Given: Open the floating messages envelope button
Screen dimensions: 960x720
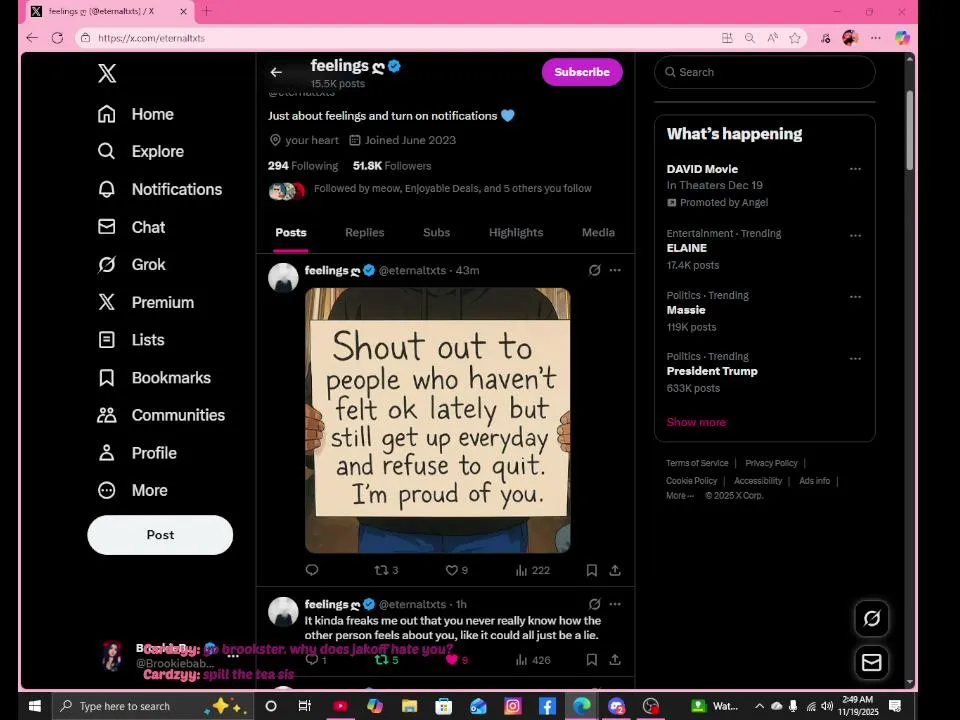Looking at the screenshot, I should point(872,662).
